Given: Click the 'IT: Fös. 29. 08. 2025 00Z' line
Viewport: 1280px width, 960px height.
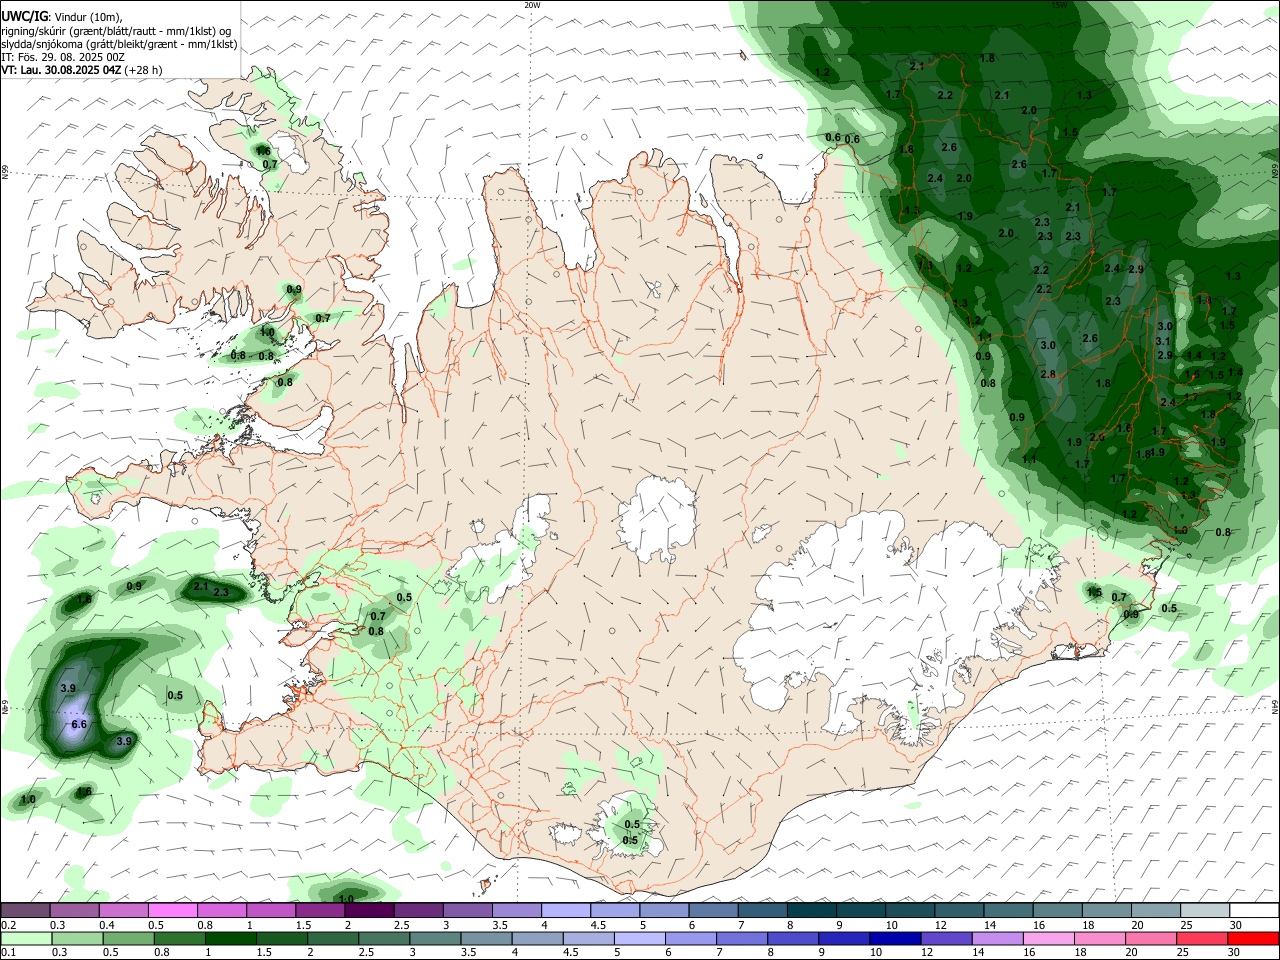Looking at the screenshot, I should click(63, 57).
